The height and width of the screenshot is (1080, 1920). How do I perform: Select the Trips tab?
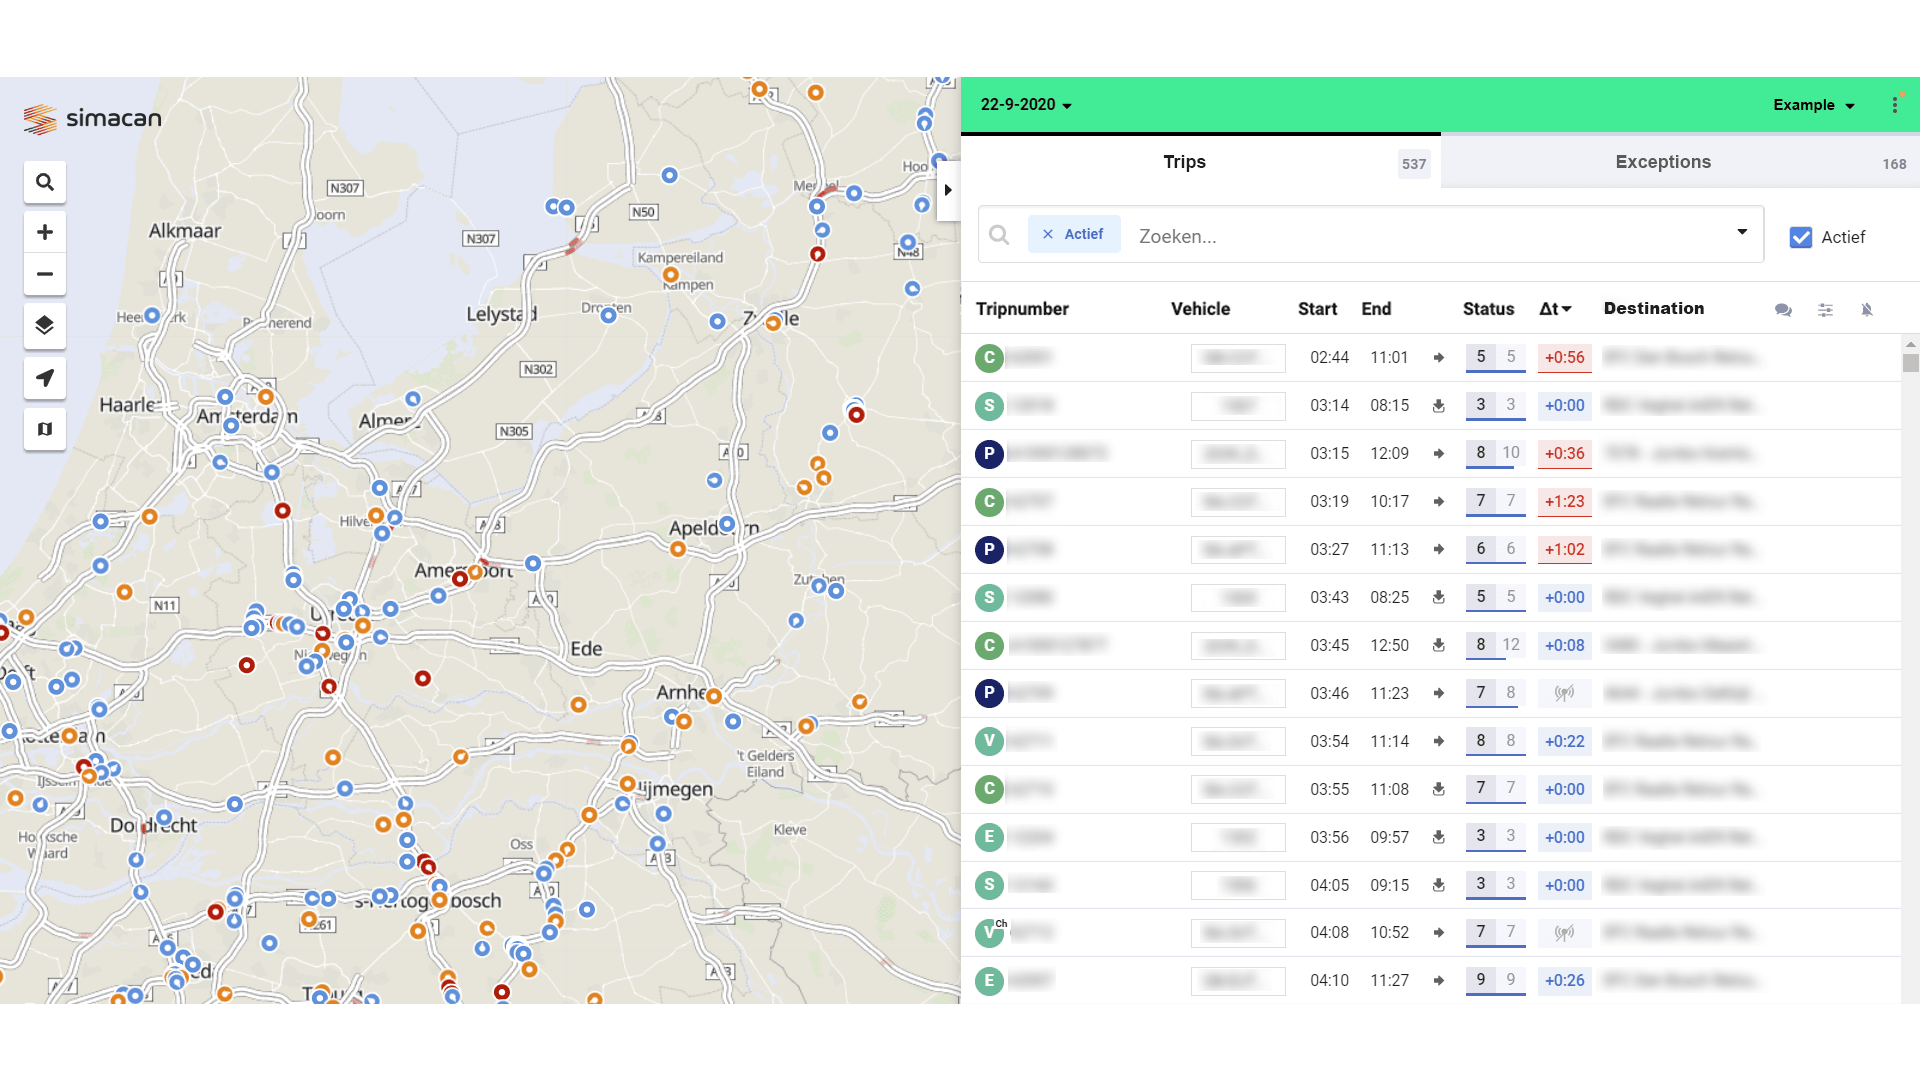1184,162
